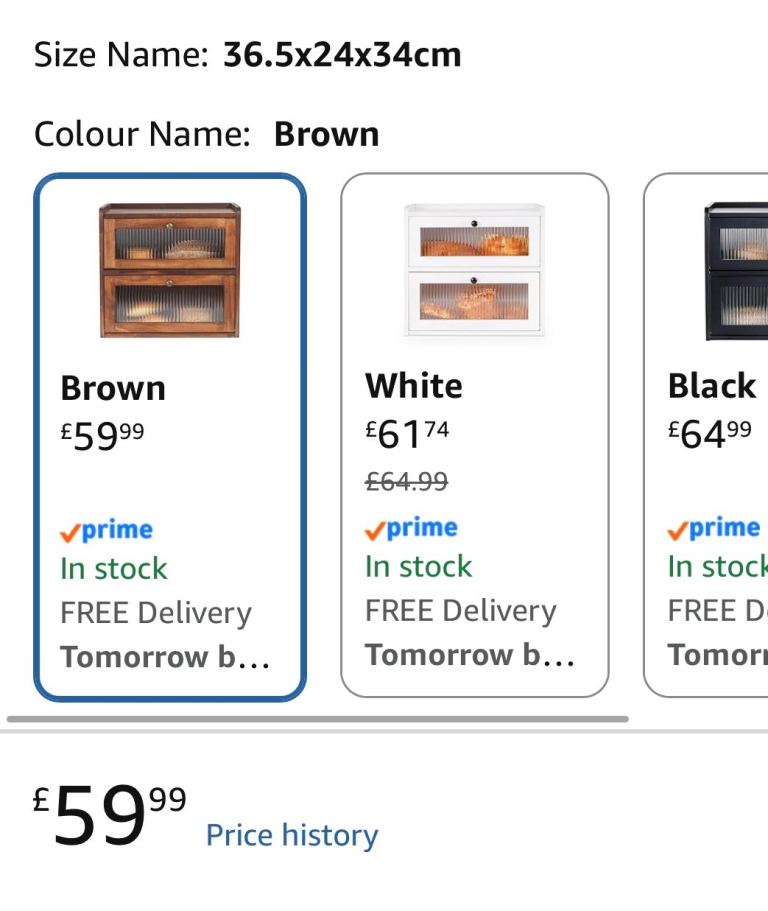Viewport: 768px width, 911px height.
Task: Click "In stock" on the White option
Action: point(418,567)
